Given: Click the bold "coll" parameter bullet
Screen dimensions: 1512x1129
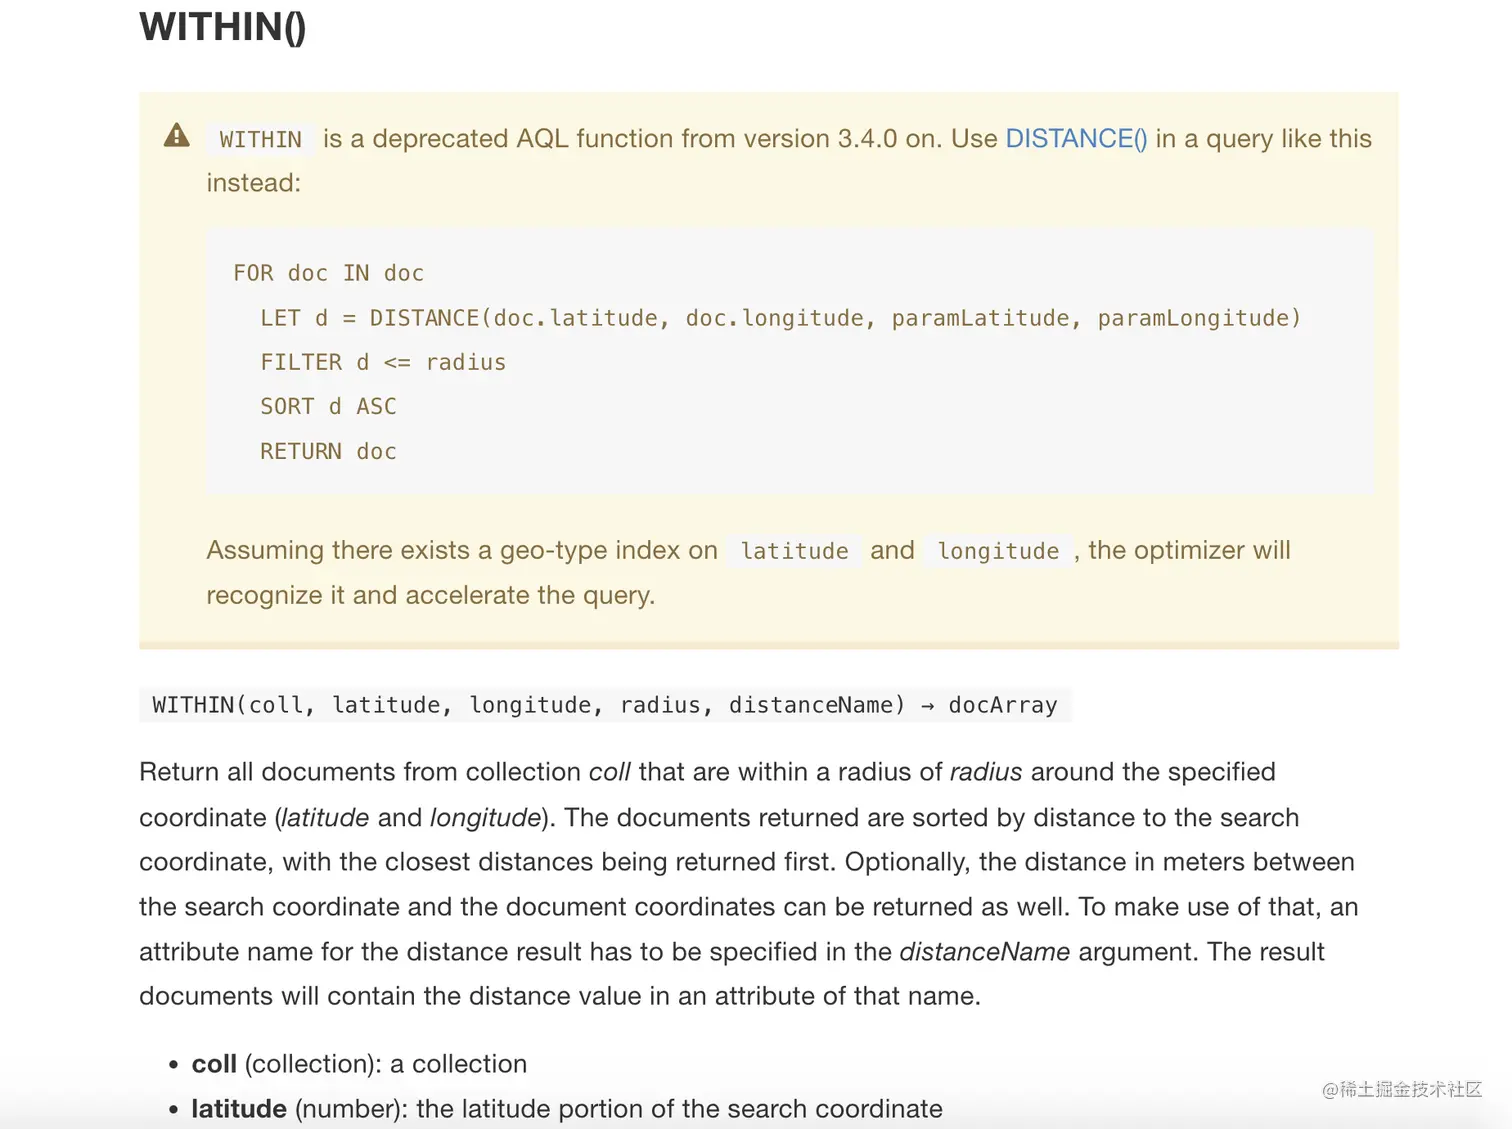Looking at the screenshot, I should (x=214, y=1064).
